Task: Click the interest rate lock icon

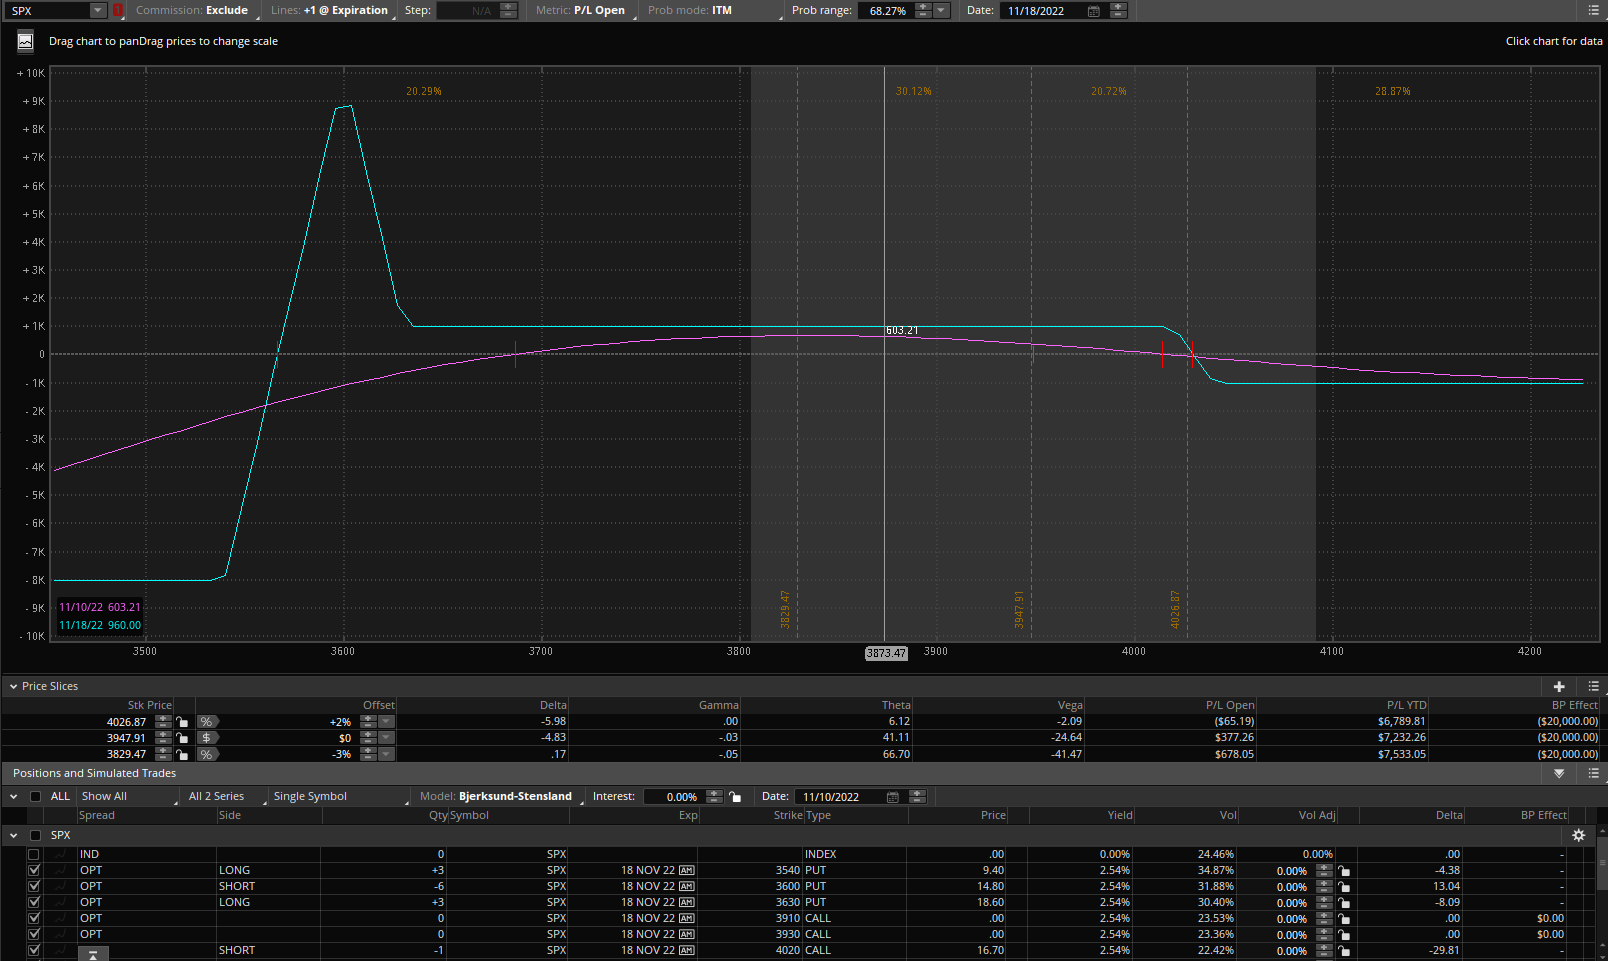Action: 735,797
